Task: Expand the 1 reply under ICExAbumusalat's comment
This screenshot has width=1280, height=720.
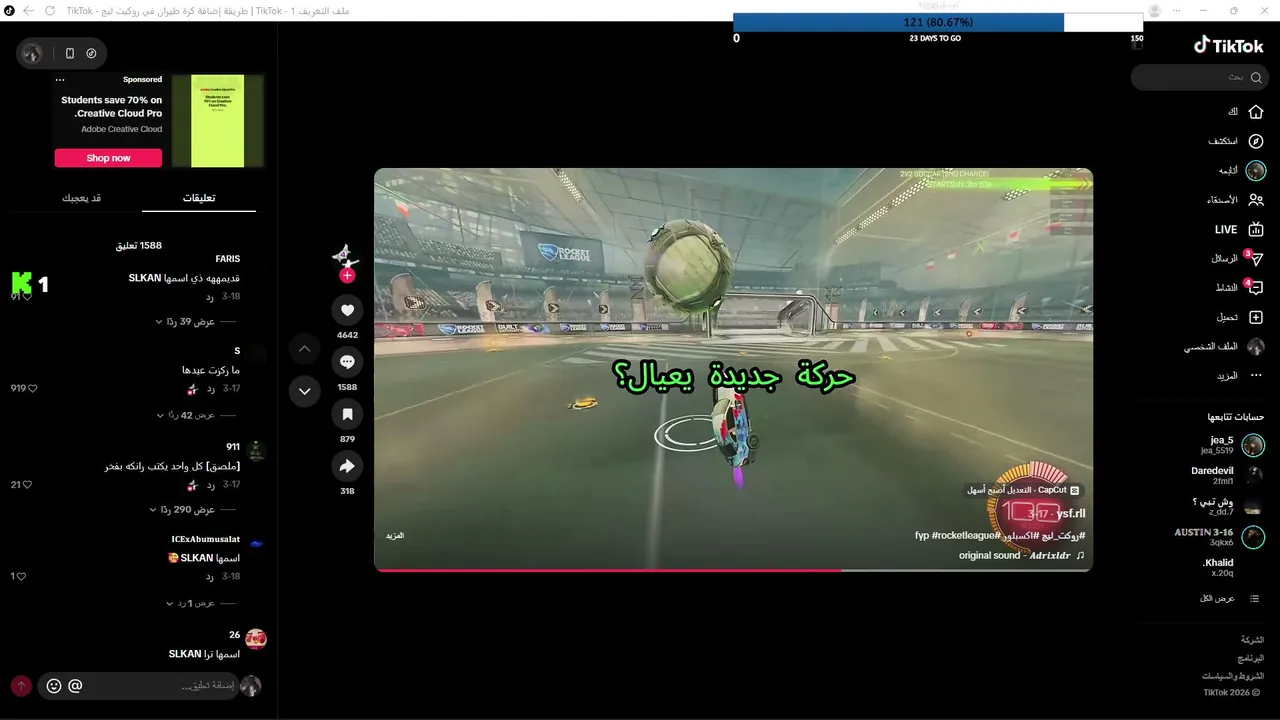Action: [x=190, y=604]
